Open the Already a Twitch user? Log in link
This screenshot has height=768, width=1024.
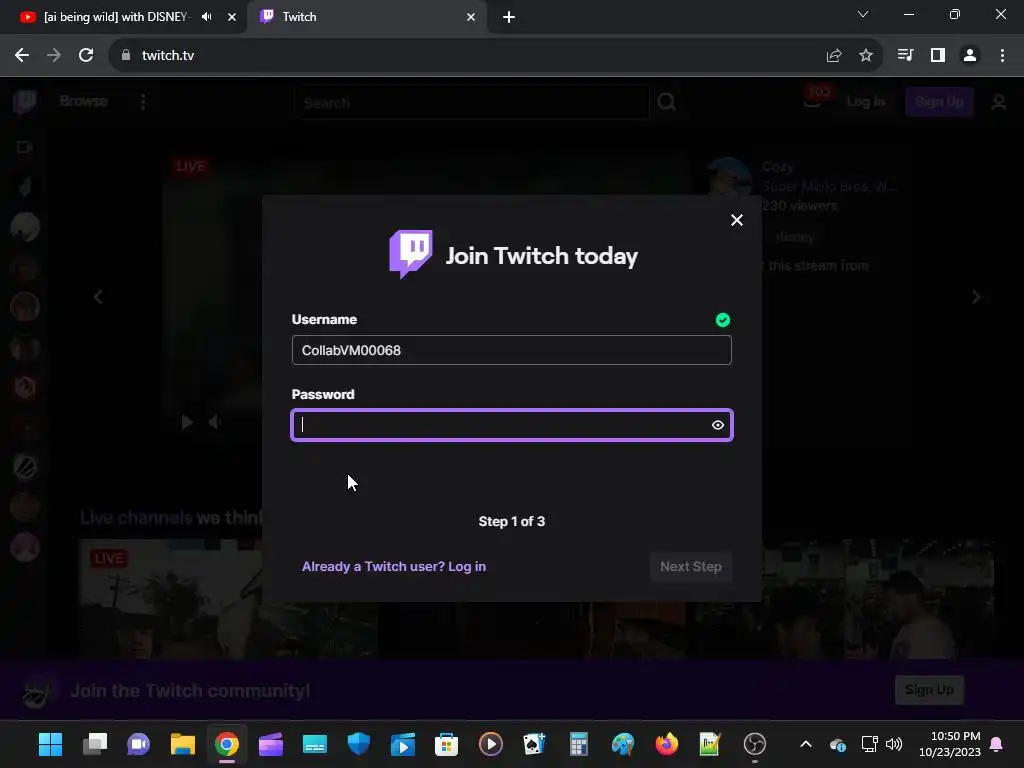[x=394, y=566]
